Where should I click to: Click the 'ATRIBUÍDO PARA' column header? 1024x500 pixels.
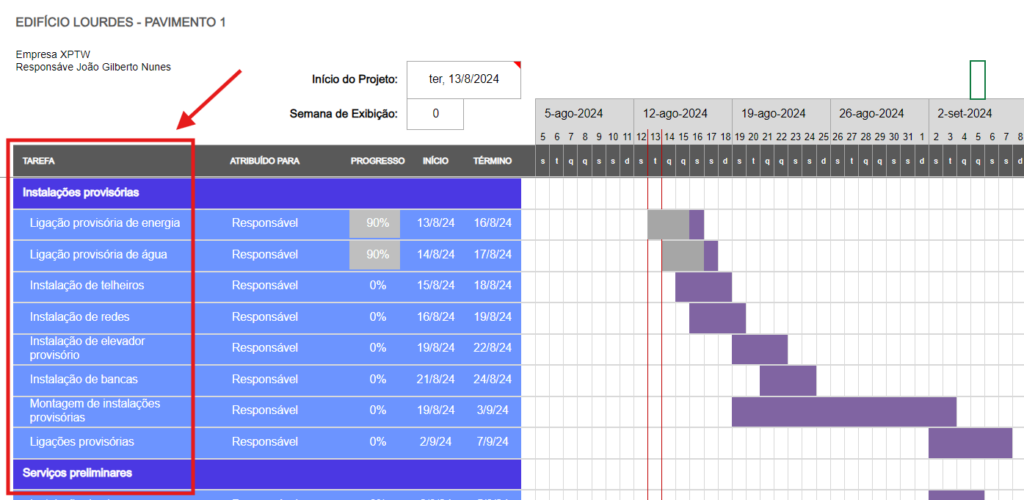pyautogui.click(x=264, y=161)
